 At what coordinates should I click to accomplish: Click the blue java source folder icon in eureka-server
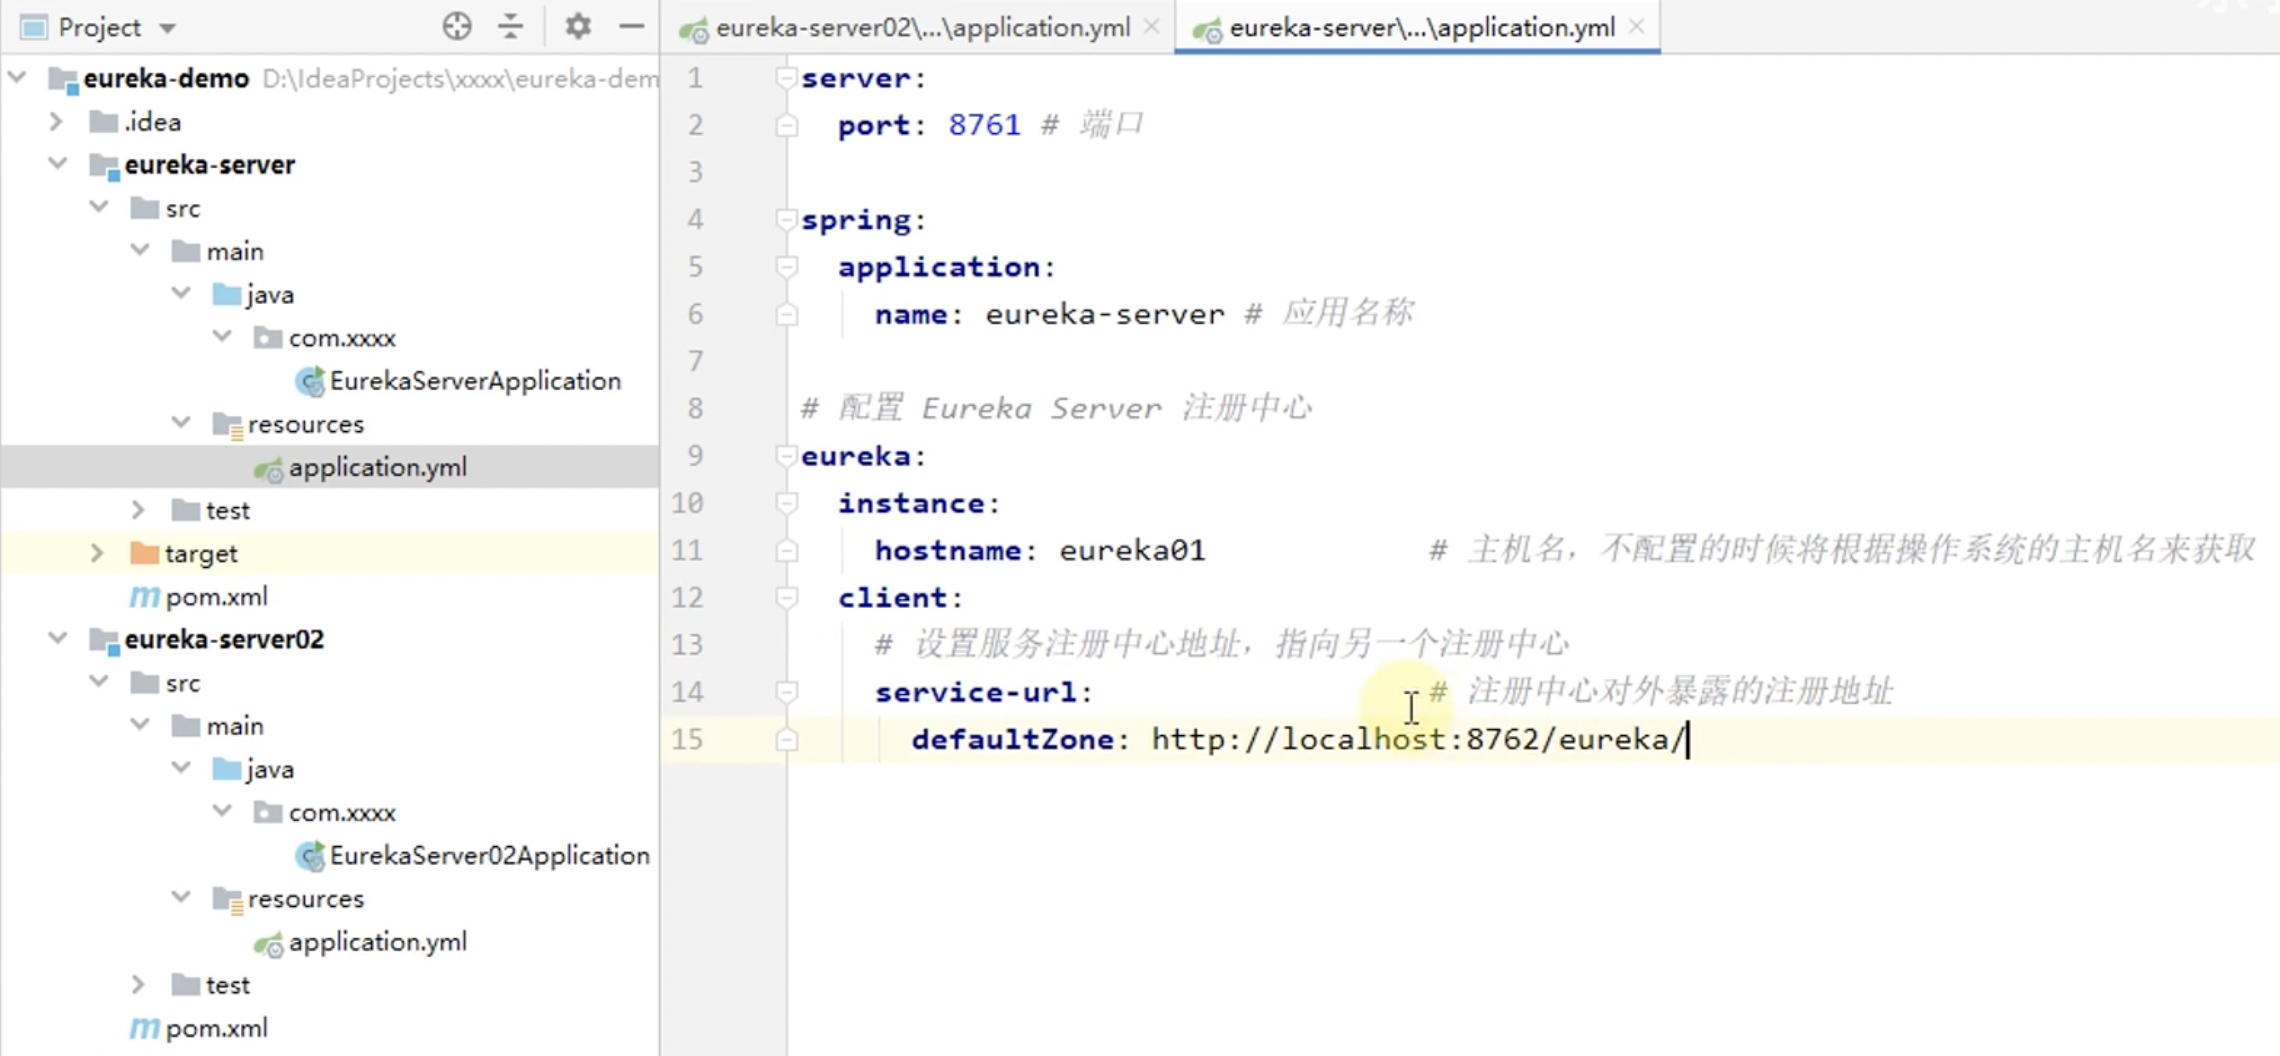[x=227, y=295]
